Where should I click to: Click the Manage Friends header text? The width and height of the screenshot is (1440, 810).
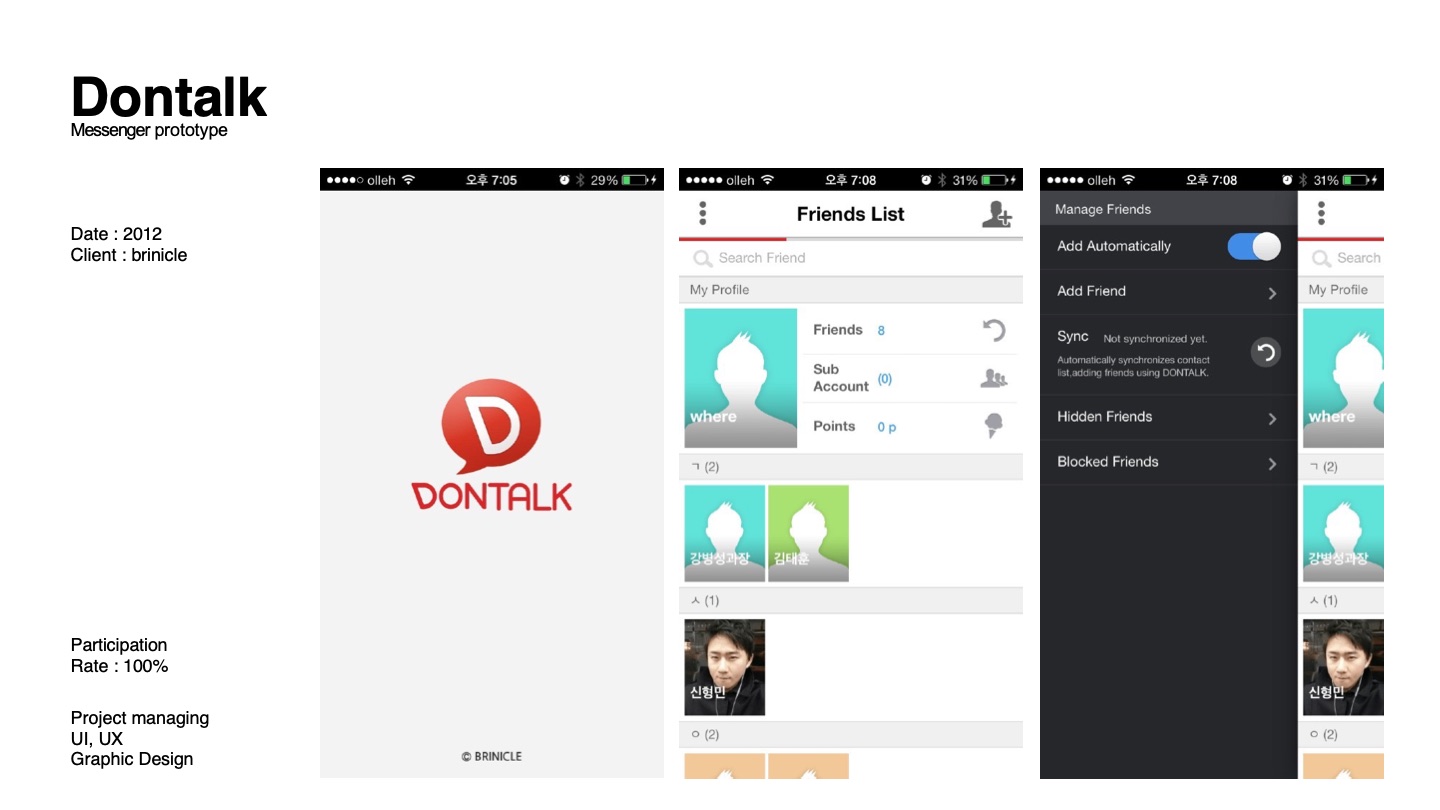tap(1103, 209)
